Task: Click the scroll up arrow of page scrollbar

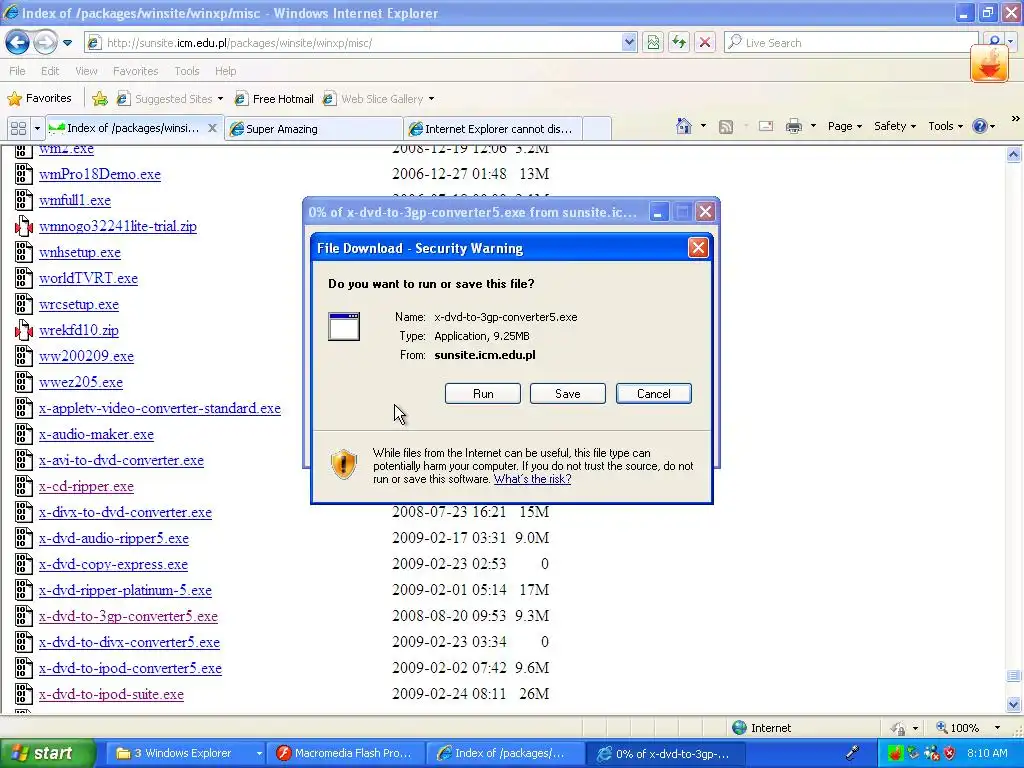Action: [1014, 154]
